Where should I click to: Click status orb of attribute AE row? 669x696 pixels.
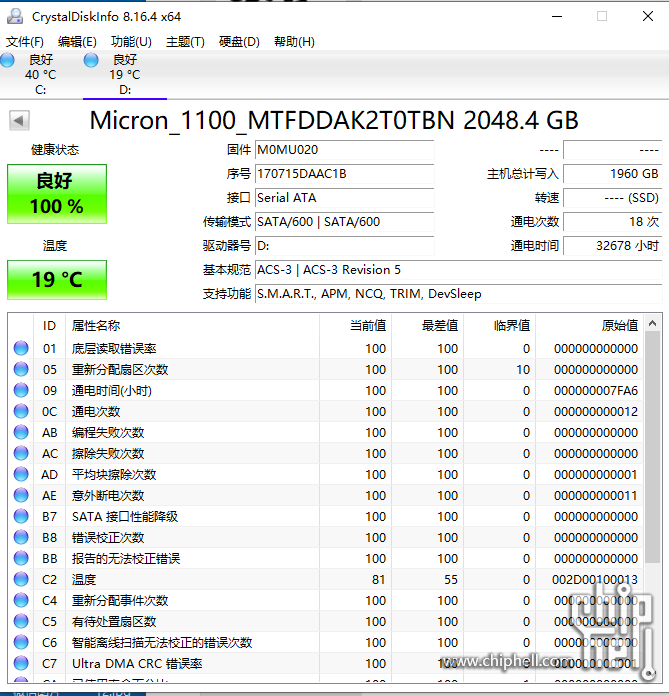click(21, 495)
